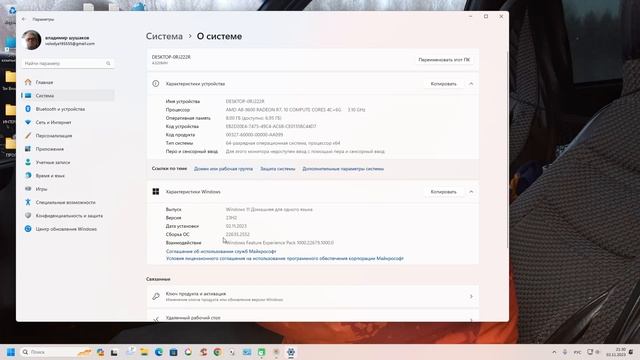
Task: Click the user profile avatar picture
Action: [x=31, y=40]
